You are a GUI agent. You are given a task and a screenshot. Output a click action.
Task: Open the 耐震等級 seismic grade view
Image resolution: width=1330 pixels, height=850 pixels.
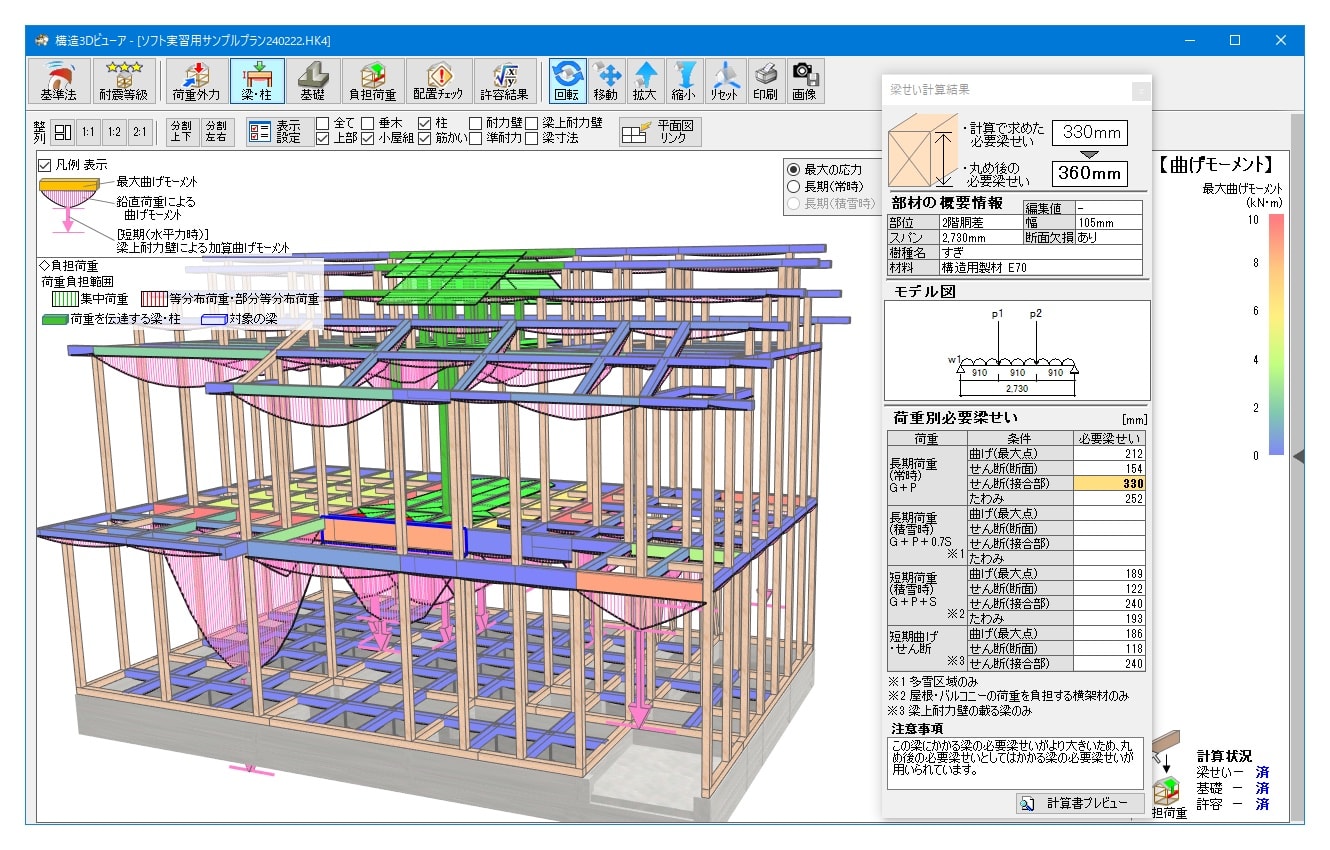pos(123,81)
